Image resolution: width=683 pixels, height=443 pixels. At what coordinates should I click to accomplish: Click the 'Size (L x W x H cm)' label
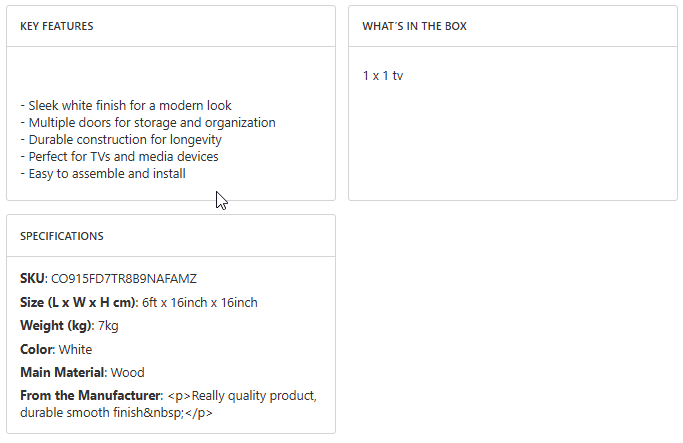point(78,302)
